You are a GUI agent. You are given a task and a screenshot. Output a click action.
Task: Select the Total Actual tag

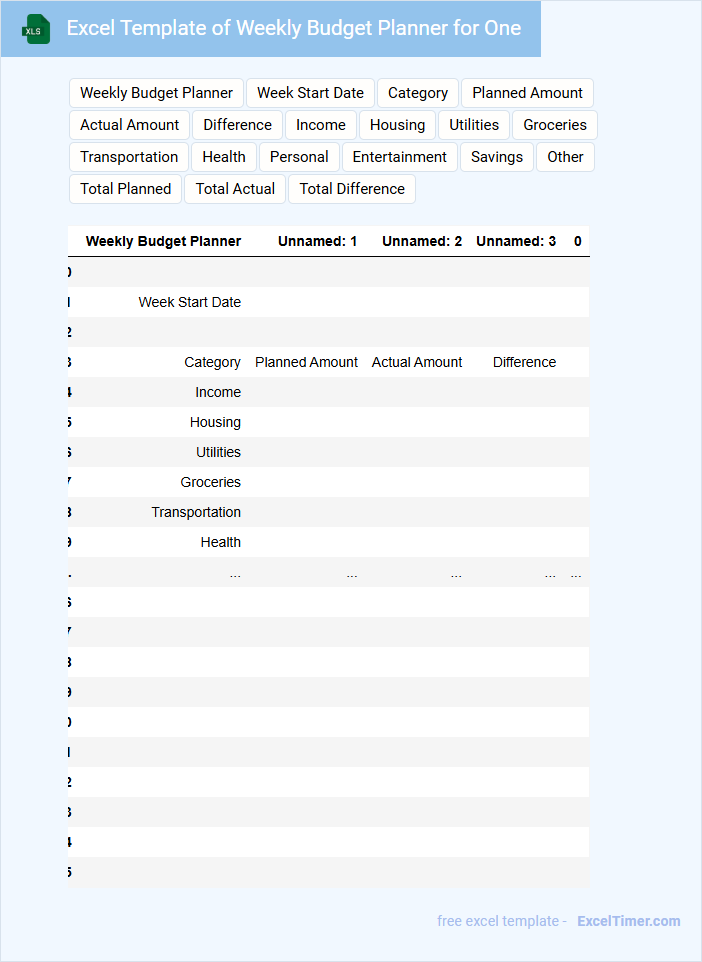[235, 189]
